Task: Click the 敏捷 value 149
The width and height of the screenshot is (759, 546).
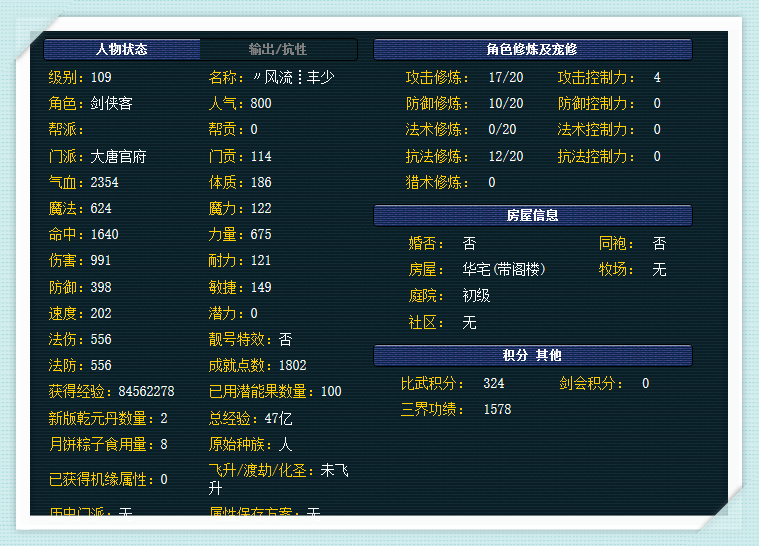Action: tap(261, 288)
